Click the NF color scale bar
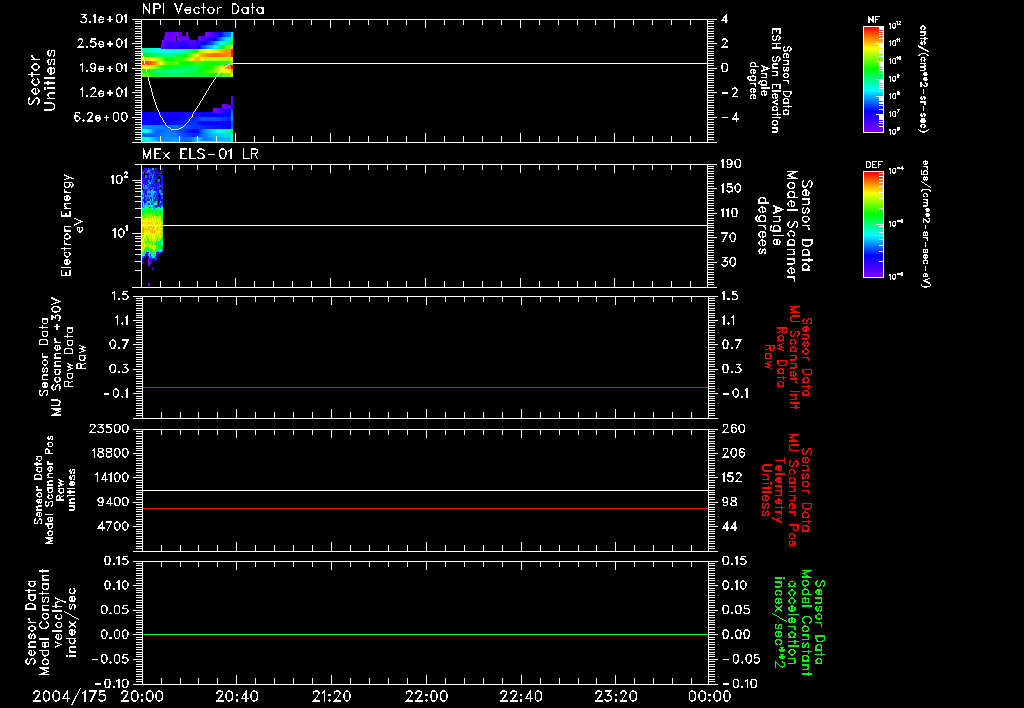The image size is (1024, 708). (x=873, y=79)
